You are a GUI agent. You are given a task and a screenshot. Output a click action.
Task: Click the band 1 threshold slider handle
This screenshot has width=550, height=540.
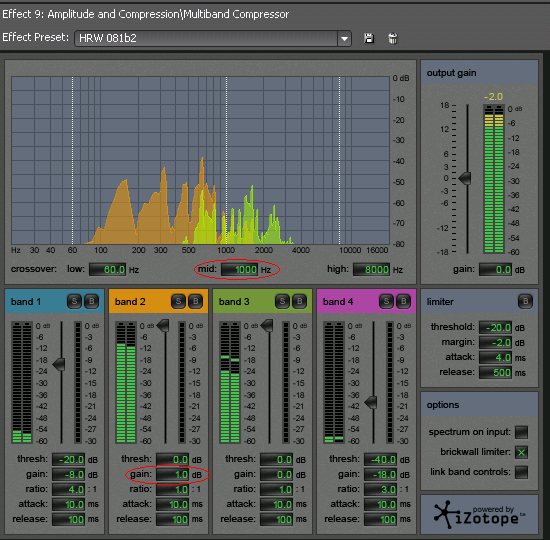tap(59, 364)
